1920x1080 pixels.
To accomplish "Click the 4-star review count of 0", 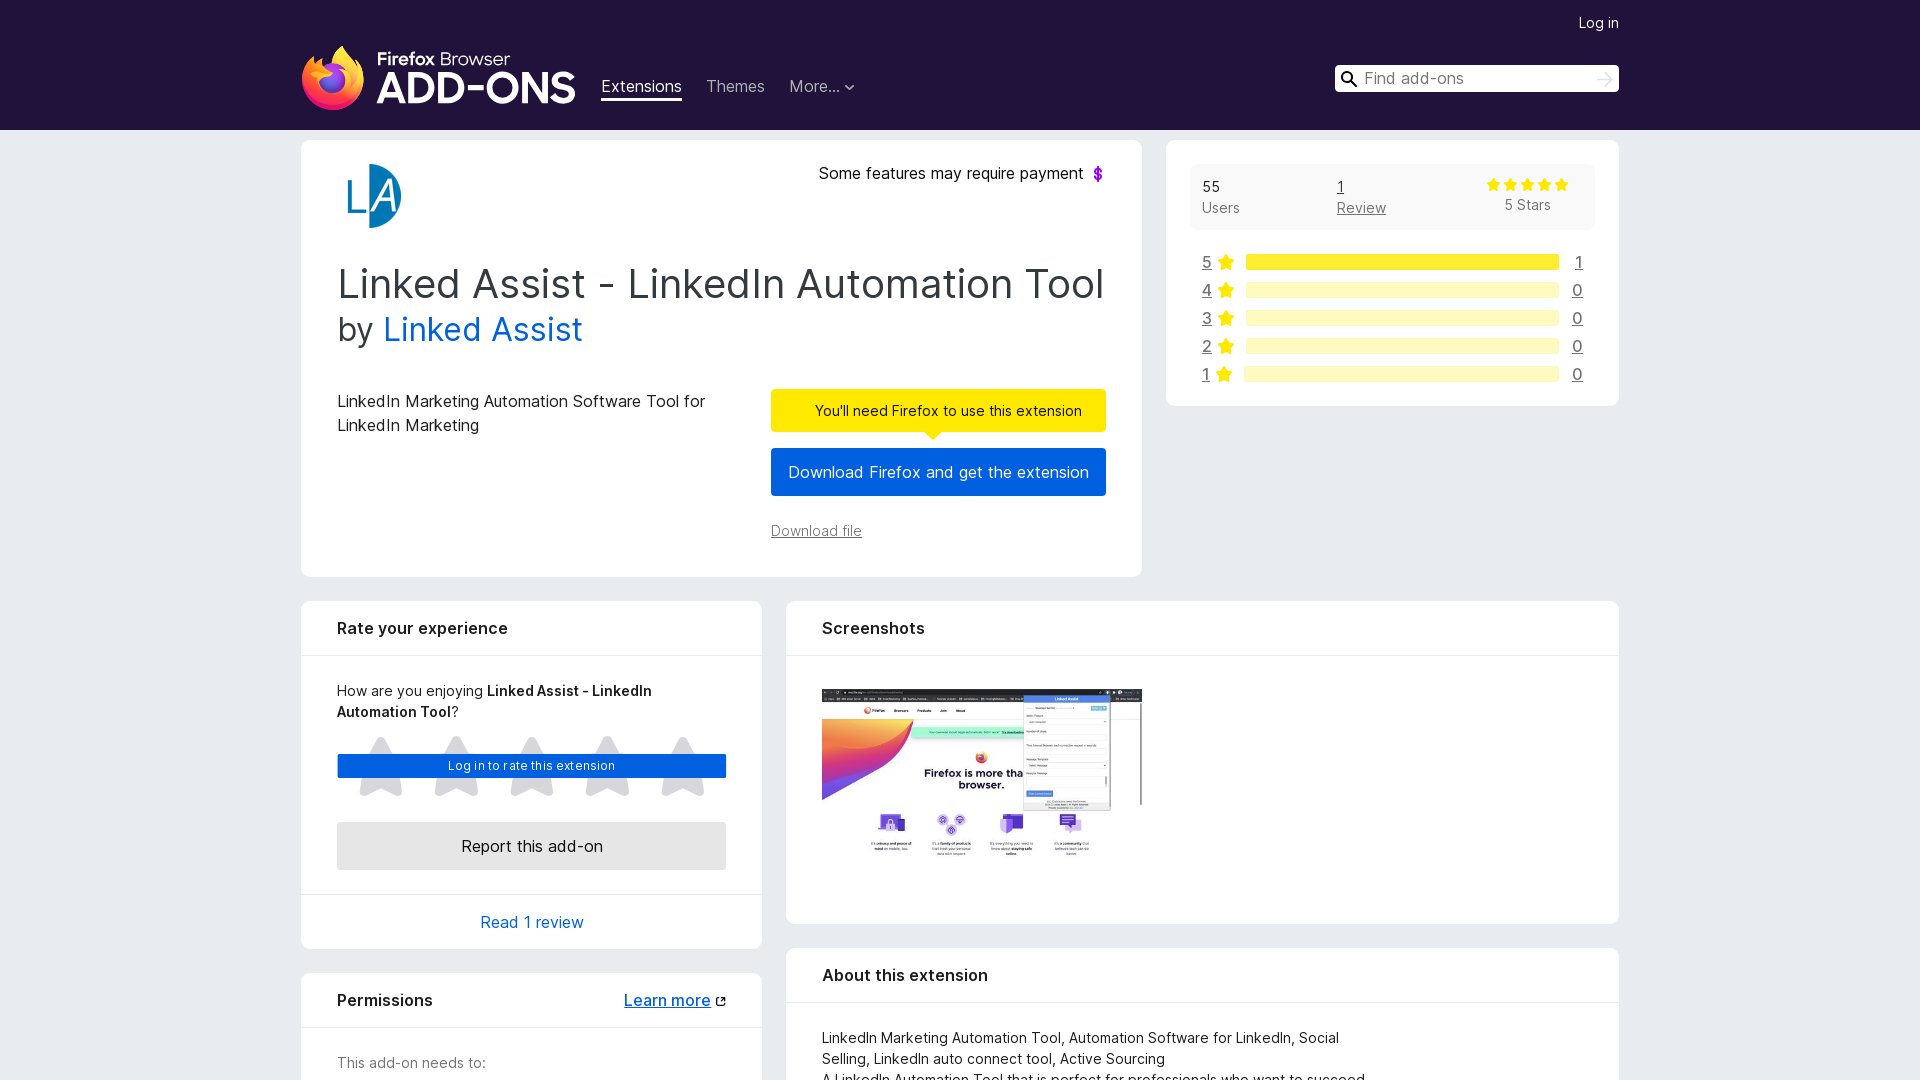I will (x=1577, y=290).
